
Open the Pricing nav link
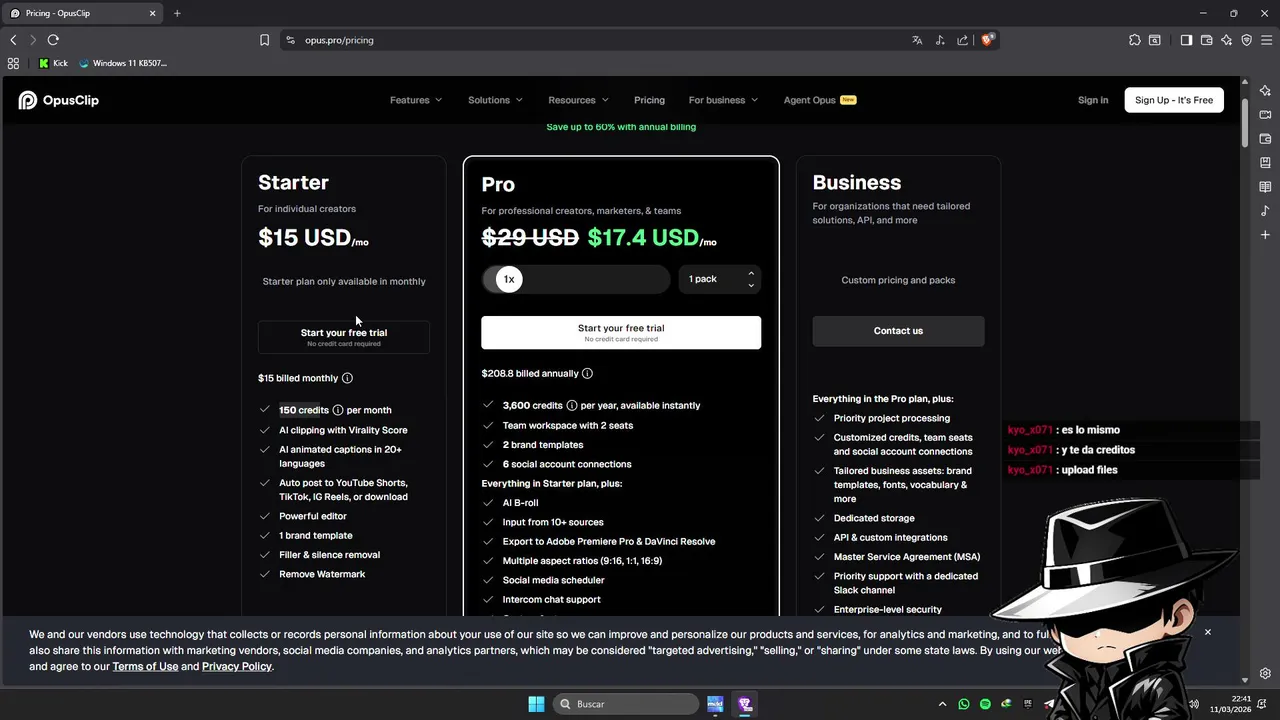point(649,100)
